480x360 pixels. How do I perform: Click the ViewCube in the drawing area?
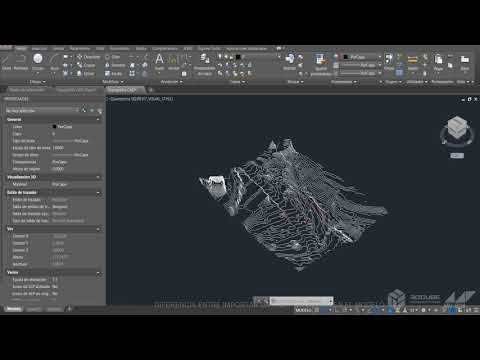point(457,128)
